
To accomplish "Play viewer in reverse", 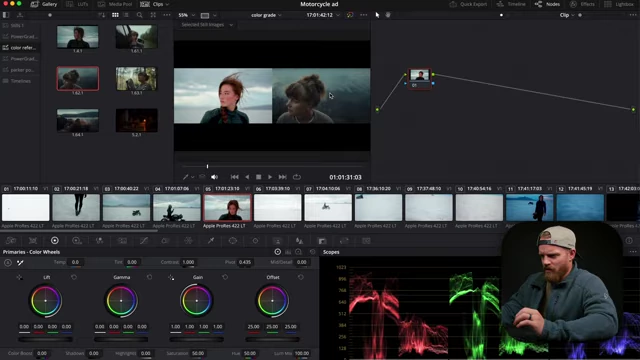I will point(247,177).
